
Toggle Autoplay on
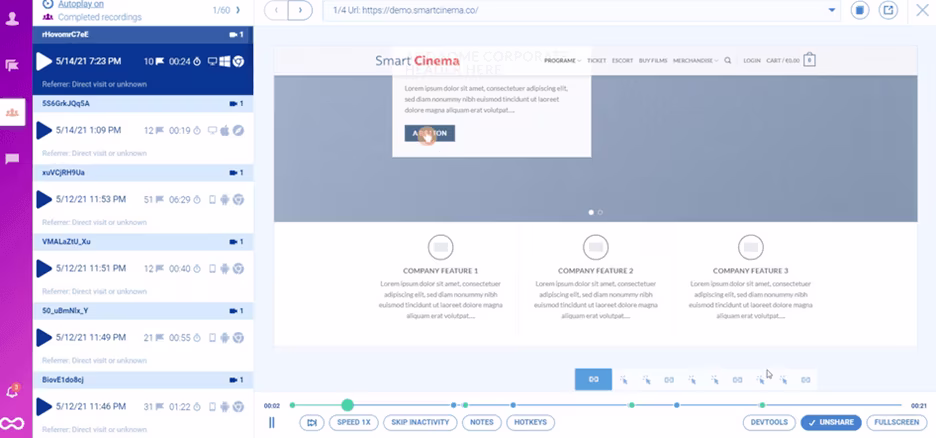pyautogui.click(x=81, y=4)
